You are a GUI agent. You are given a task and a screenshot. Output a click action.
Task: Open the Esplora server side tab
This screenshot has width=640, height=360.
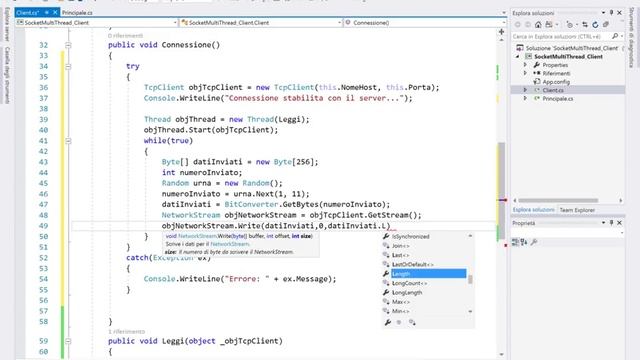(7, 24)
